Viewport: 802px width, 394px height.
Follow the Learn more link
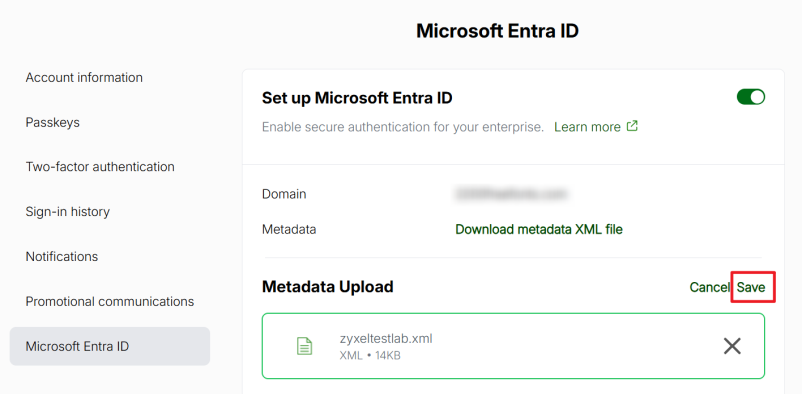point(587,126)
